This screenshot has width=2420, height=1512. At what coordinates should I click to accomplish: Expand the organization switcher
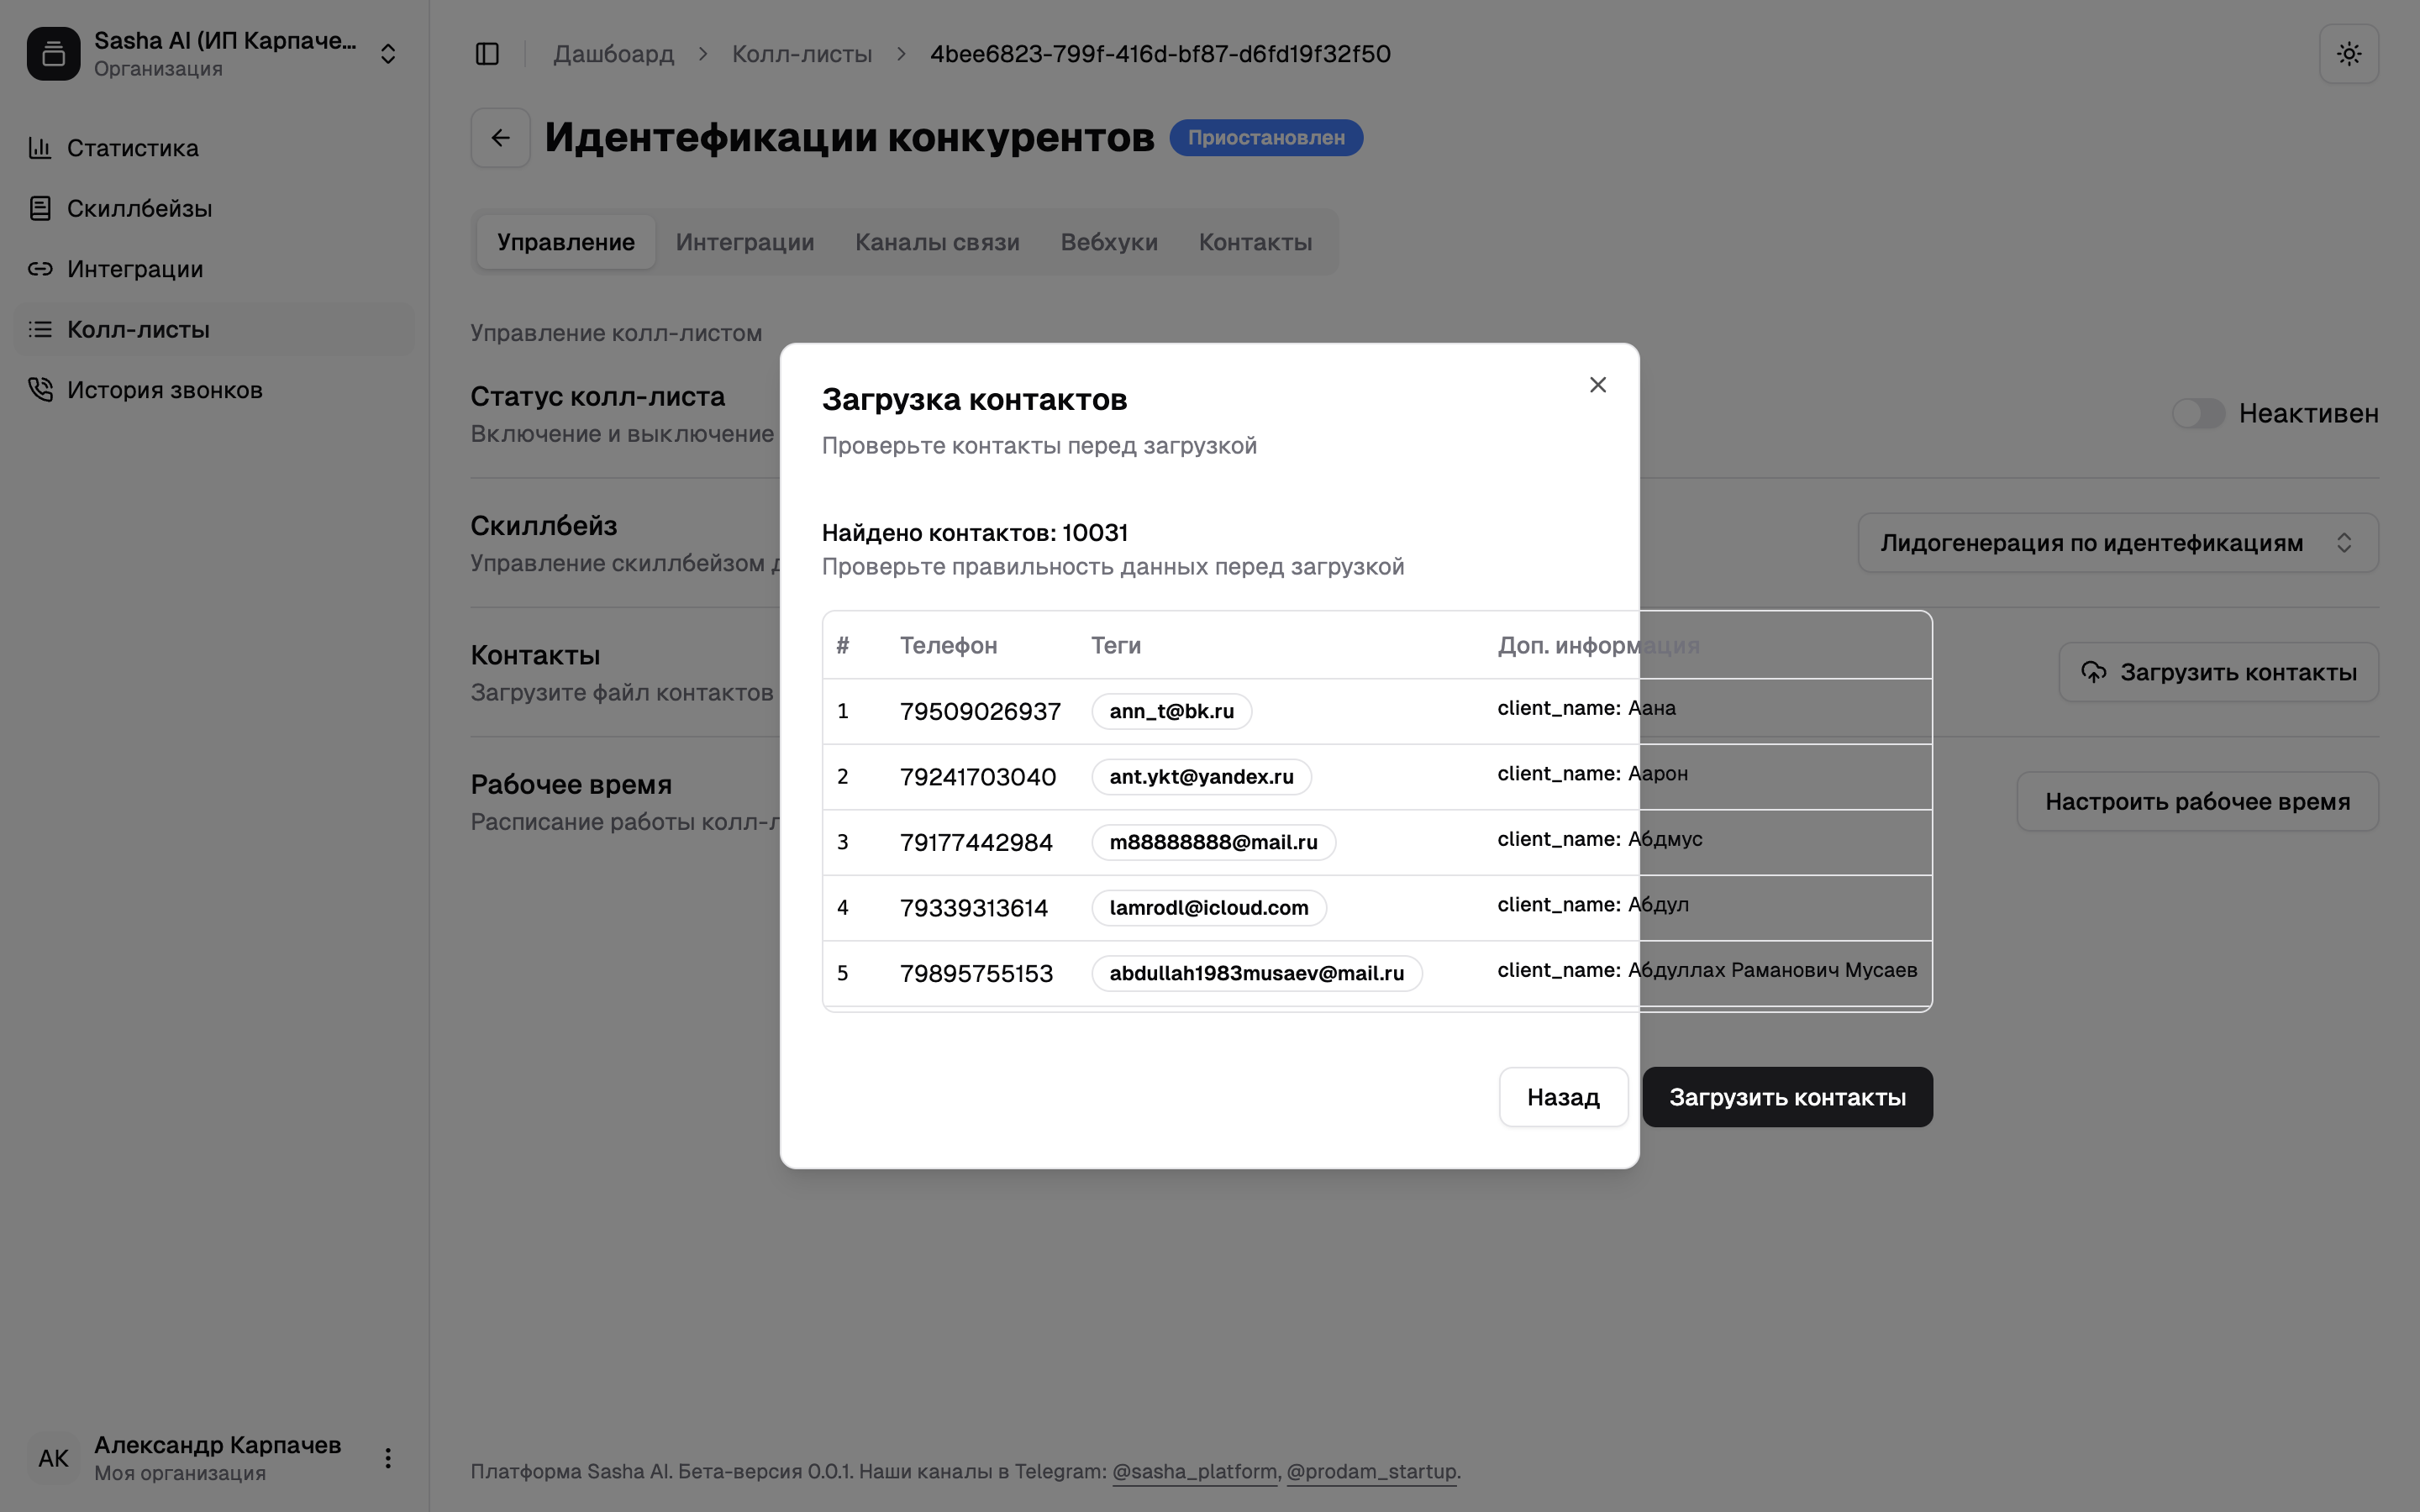click(x=388, y=54)
